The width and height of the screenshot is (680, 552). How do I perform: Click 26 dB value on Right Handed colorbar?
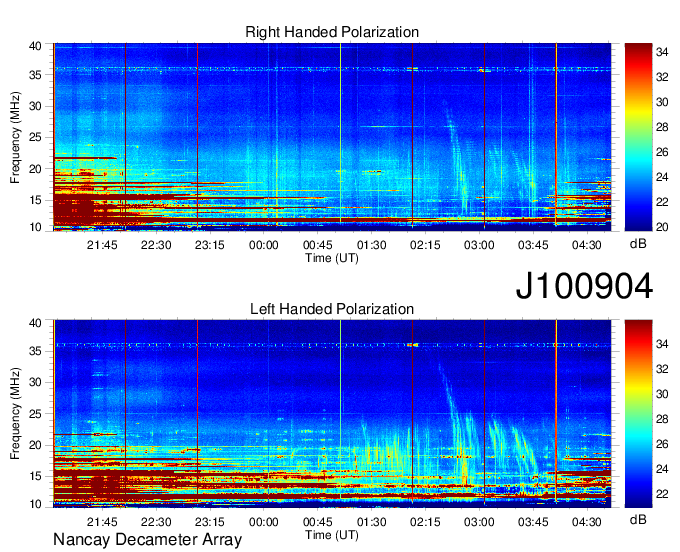pyautogui.click(x=662, y=152)
